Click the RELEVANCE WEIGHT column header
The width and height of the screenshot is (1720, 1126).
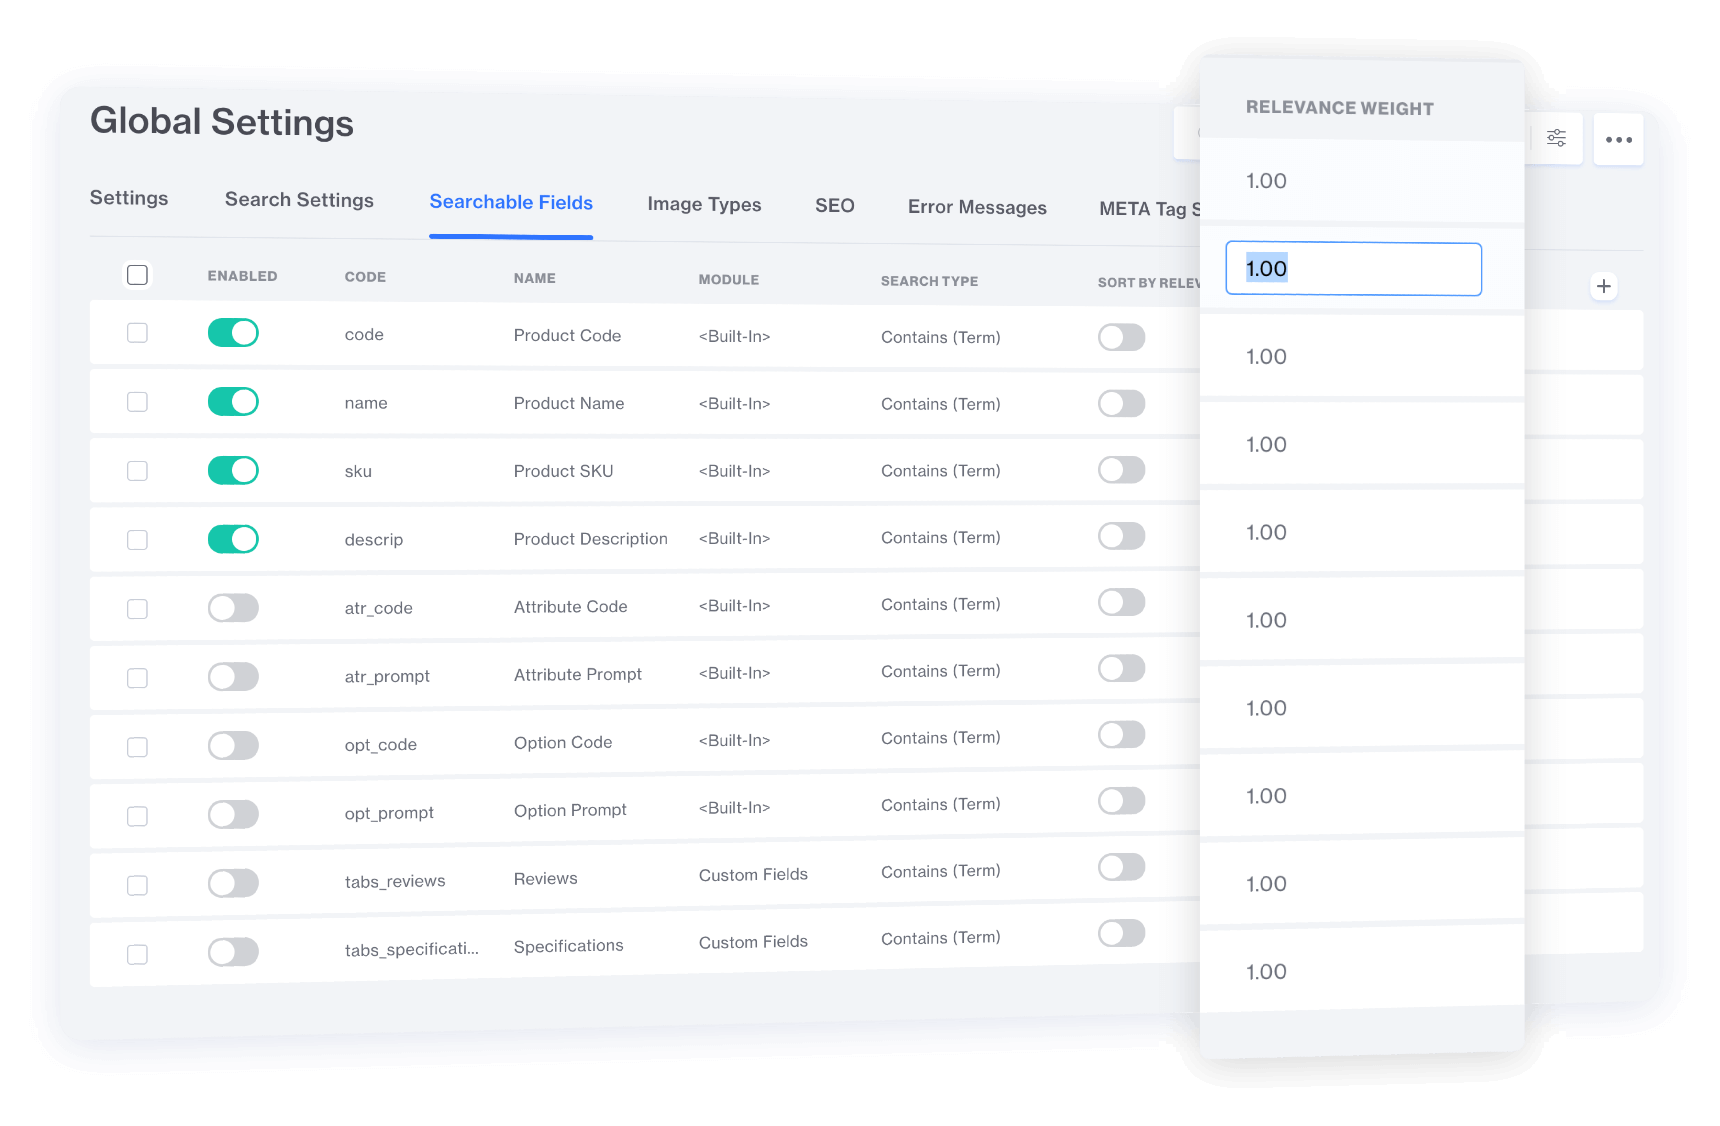pyautogui.click(x=1339, y=108)
